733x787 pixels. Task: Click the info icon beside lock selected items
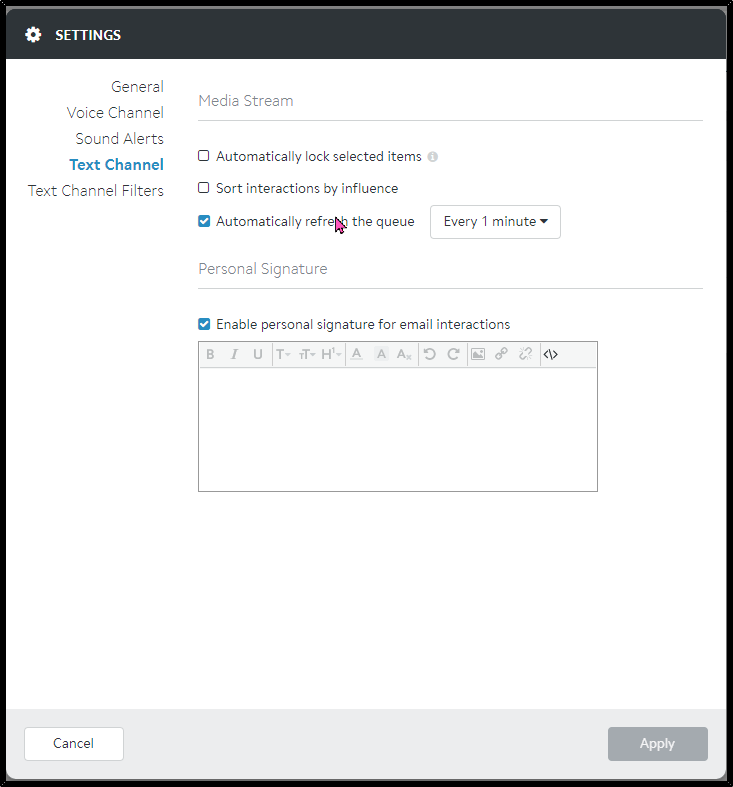433,157
